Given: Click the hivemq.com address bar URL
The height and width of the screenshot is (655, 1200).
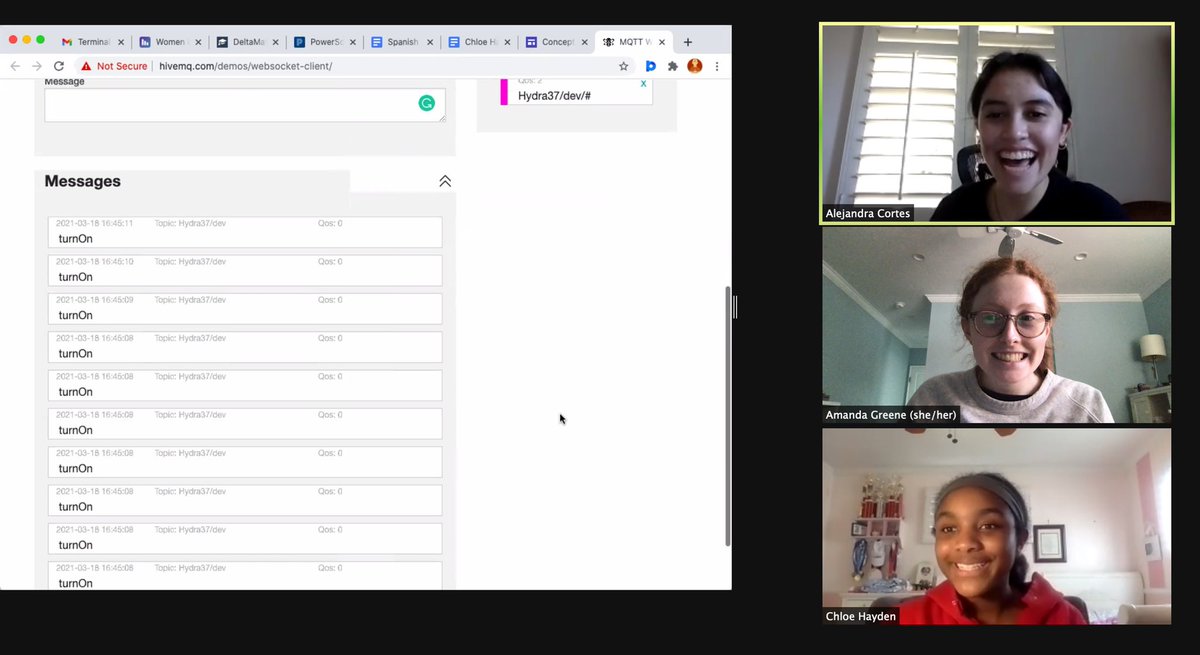Looking at the screenshot, I should pos(245,66).
